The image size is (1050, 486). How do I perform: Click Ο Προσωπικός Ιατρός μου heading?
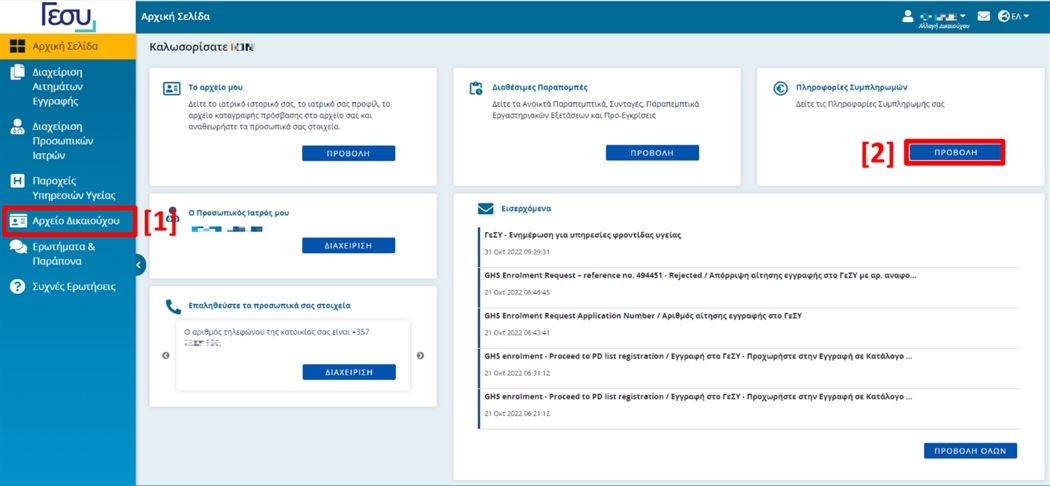[239, 213]
